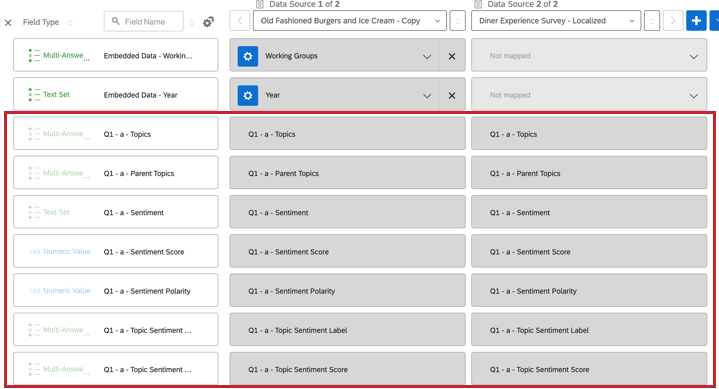
Task: Open Not mapped dropdown for Year row
Action: [x=589, y=95]
